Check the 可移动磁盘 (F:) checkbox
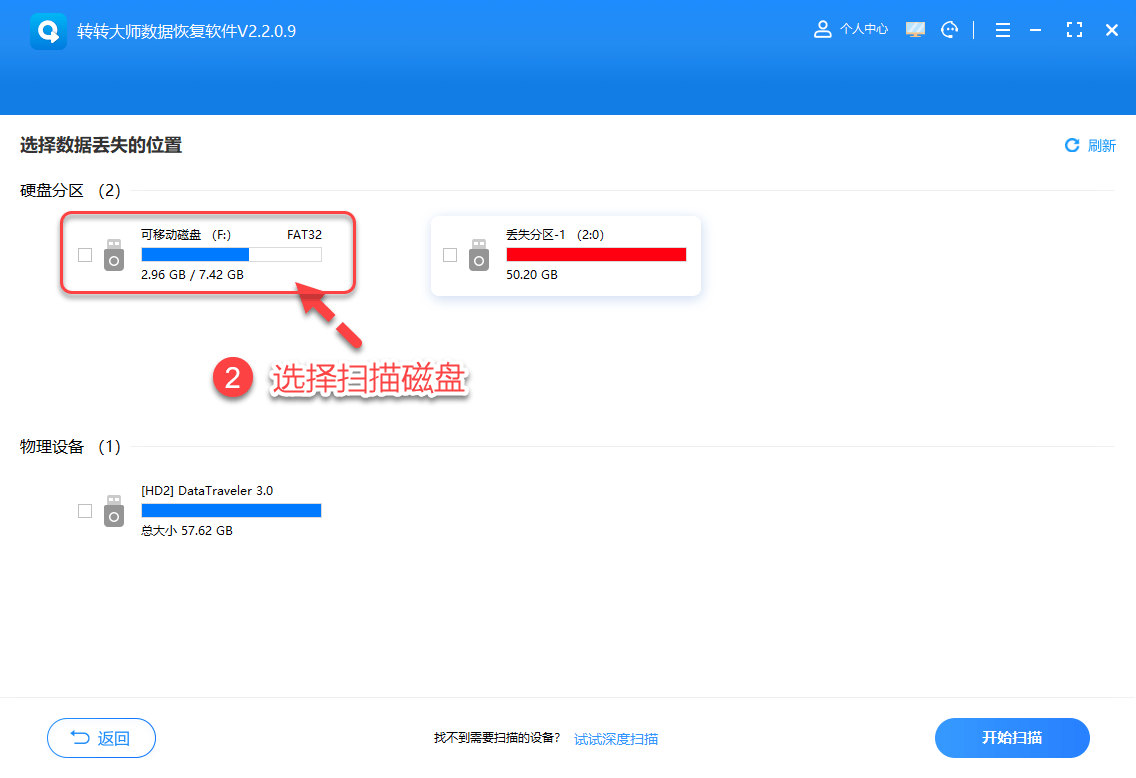 click(85, 255)
